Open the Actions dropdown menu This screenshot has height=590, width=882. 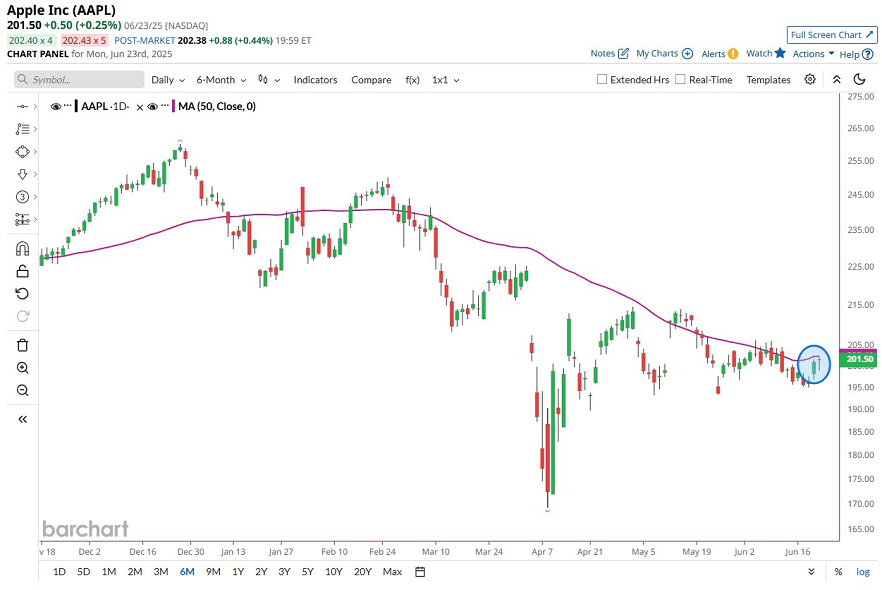813,54
